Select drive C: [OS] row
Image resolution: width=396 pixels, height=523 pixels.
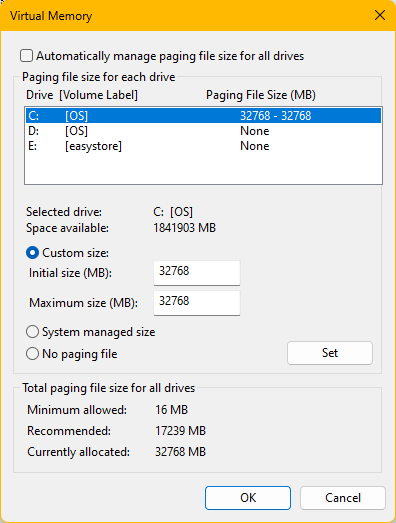point(203,116)
